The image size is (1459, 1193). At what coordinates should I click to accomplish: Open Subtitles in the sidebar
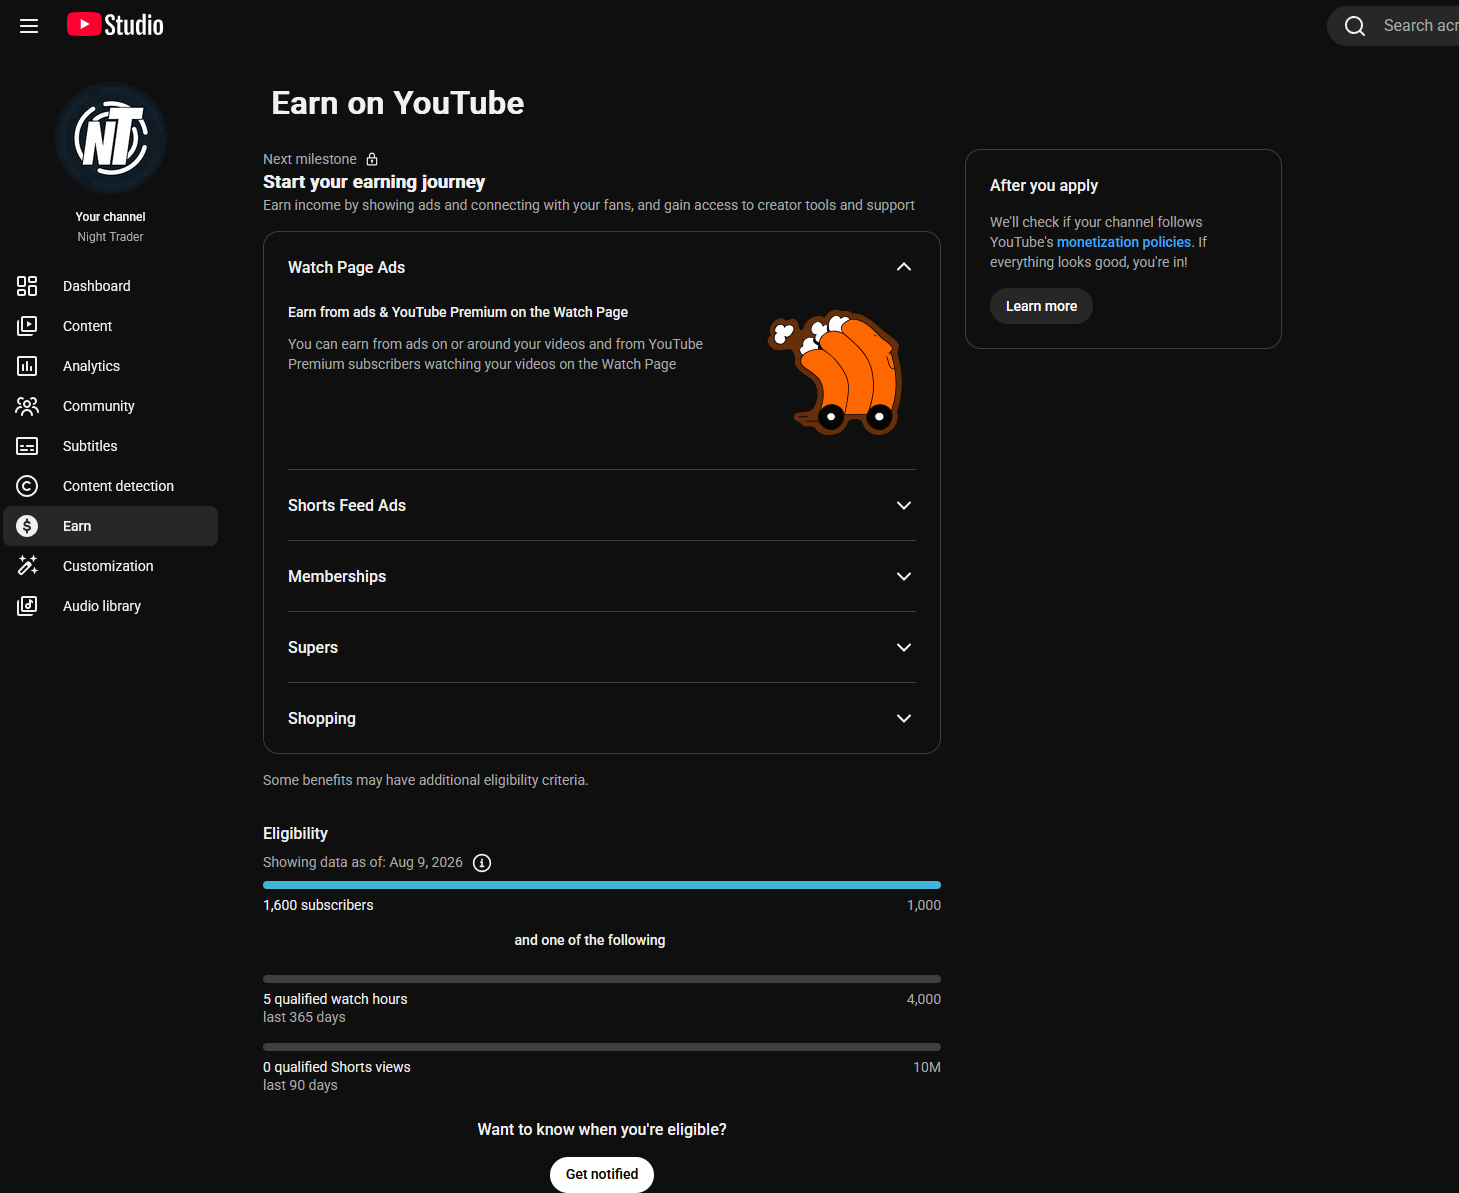111,446
